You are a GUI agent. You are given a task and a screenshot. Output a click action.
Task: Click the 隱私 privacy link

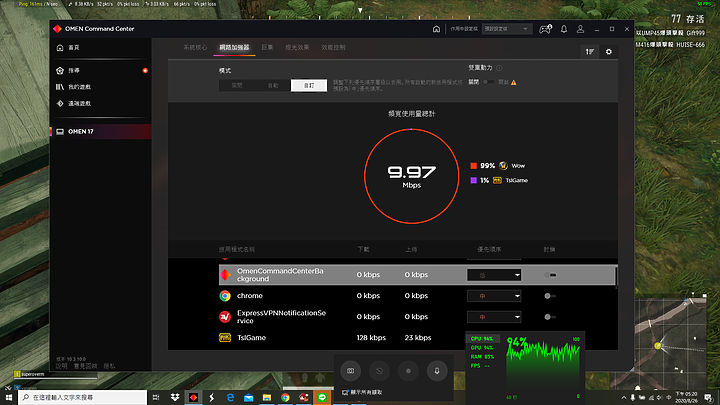[x=109, y=366]
